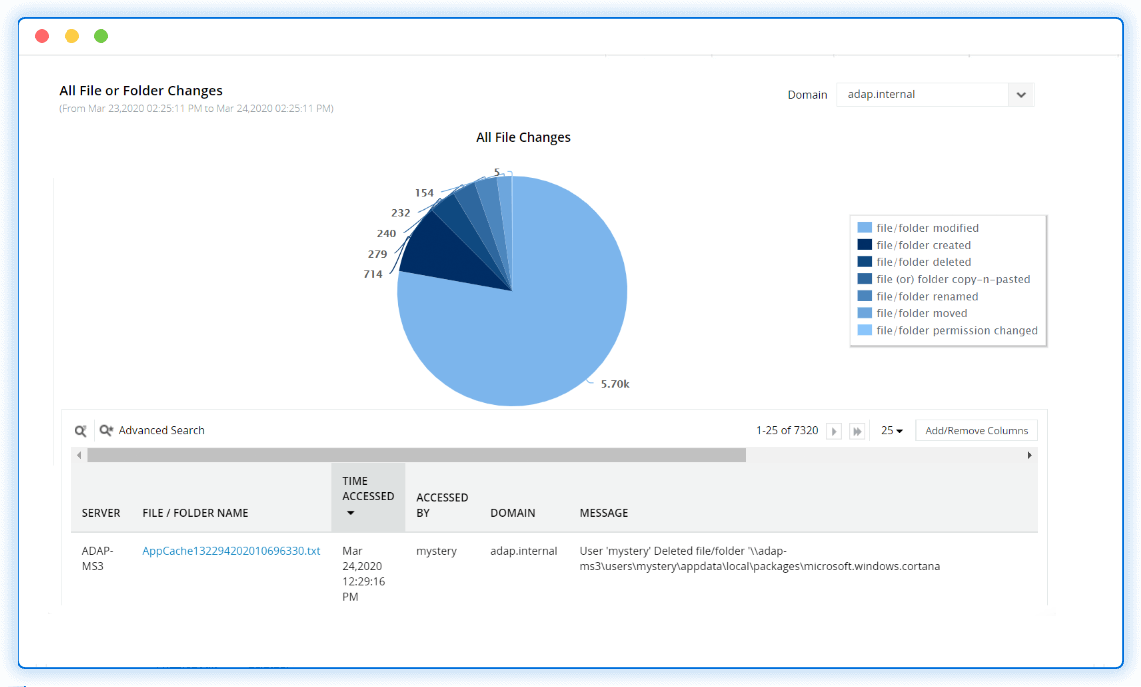Jump to last page using double-arrow icon
1141x687 pixels.
point(857,430)
